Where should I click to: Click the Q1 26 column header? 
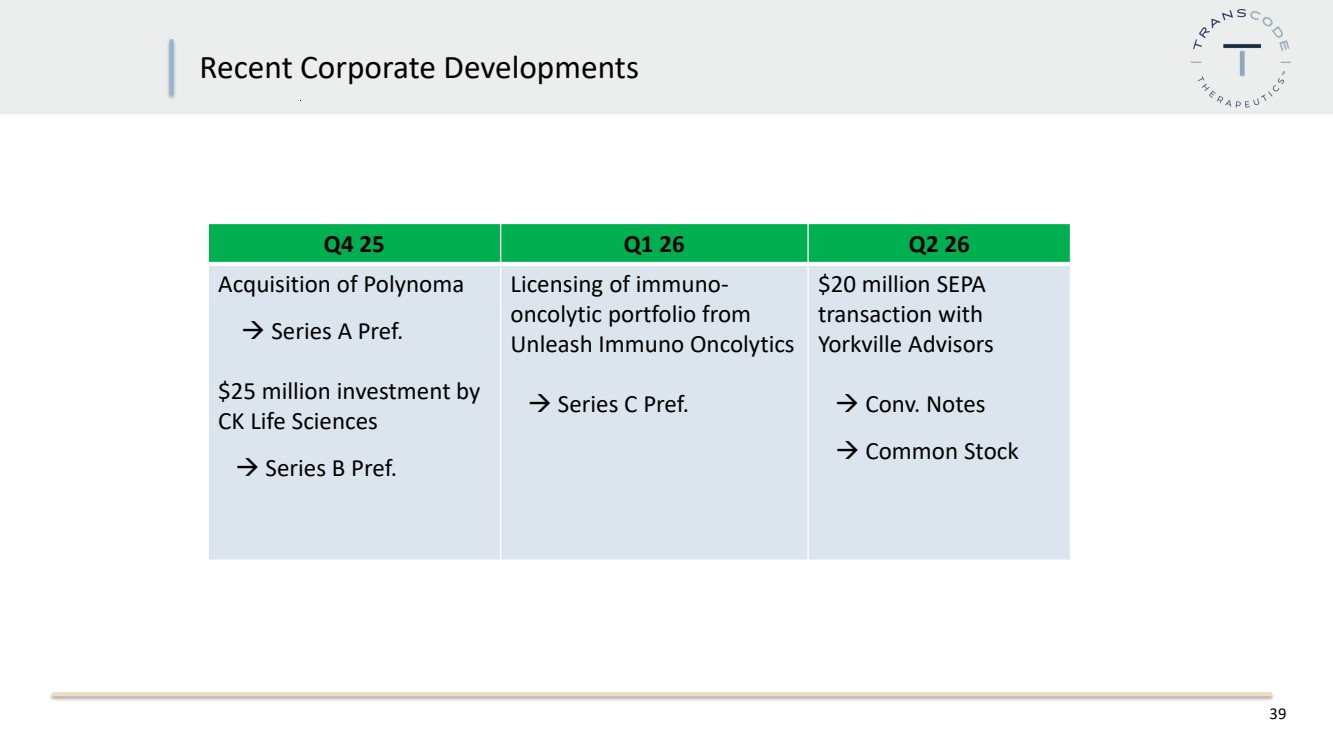[x=654, y=244]
